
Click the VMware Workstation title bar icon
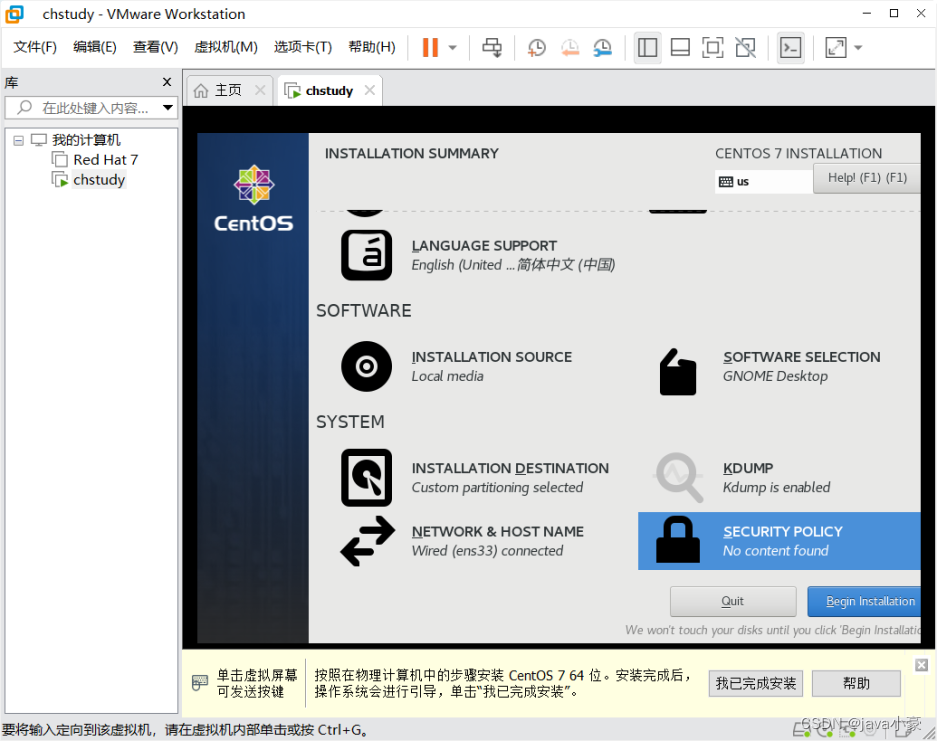tap(14, 14)
